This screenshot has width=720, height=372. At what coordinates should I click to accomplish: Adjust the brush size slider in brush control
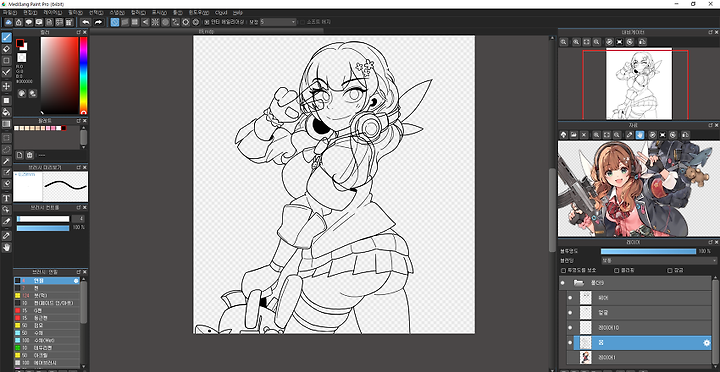(x=43, y=219)
